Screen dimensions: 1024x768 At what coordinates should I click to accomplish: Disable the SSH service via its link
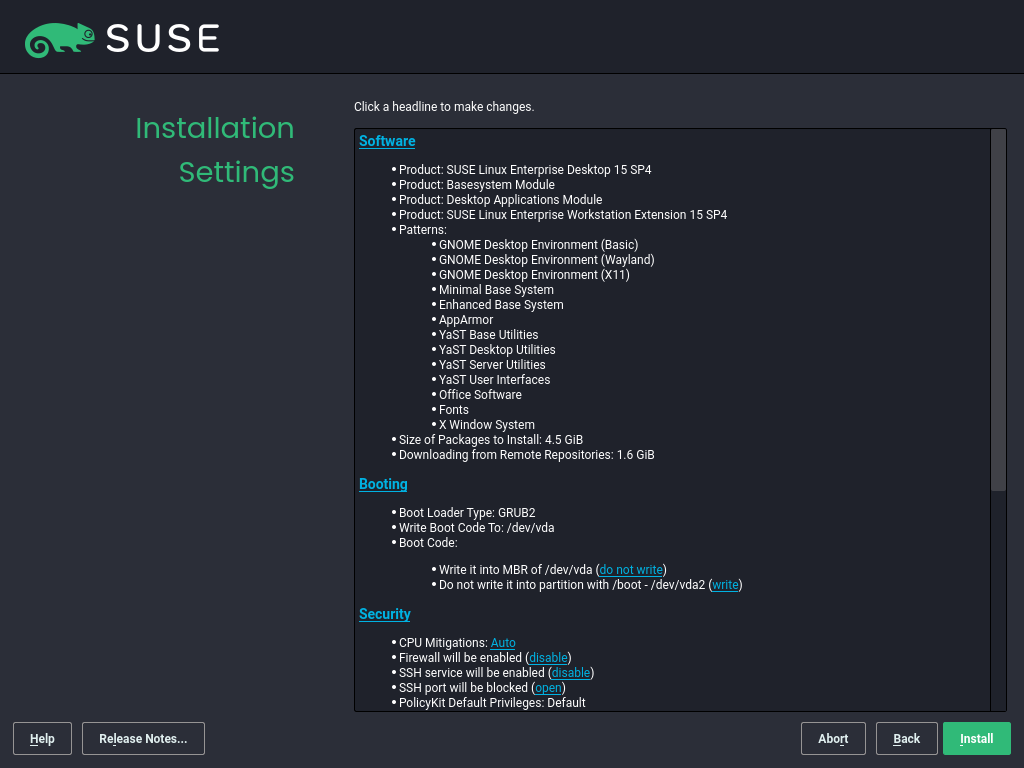point(571,673)
